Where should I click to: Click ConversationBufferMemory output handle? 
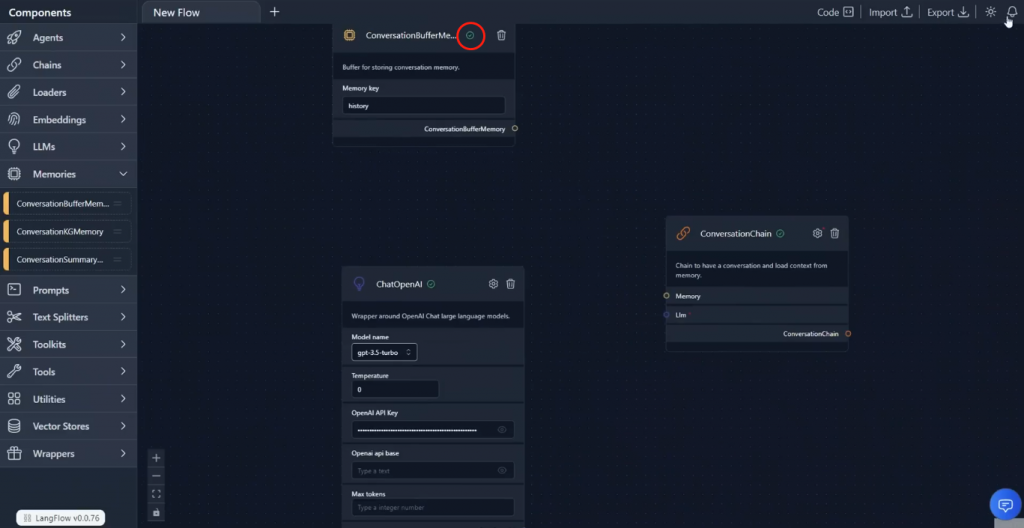click(515, 129)
